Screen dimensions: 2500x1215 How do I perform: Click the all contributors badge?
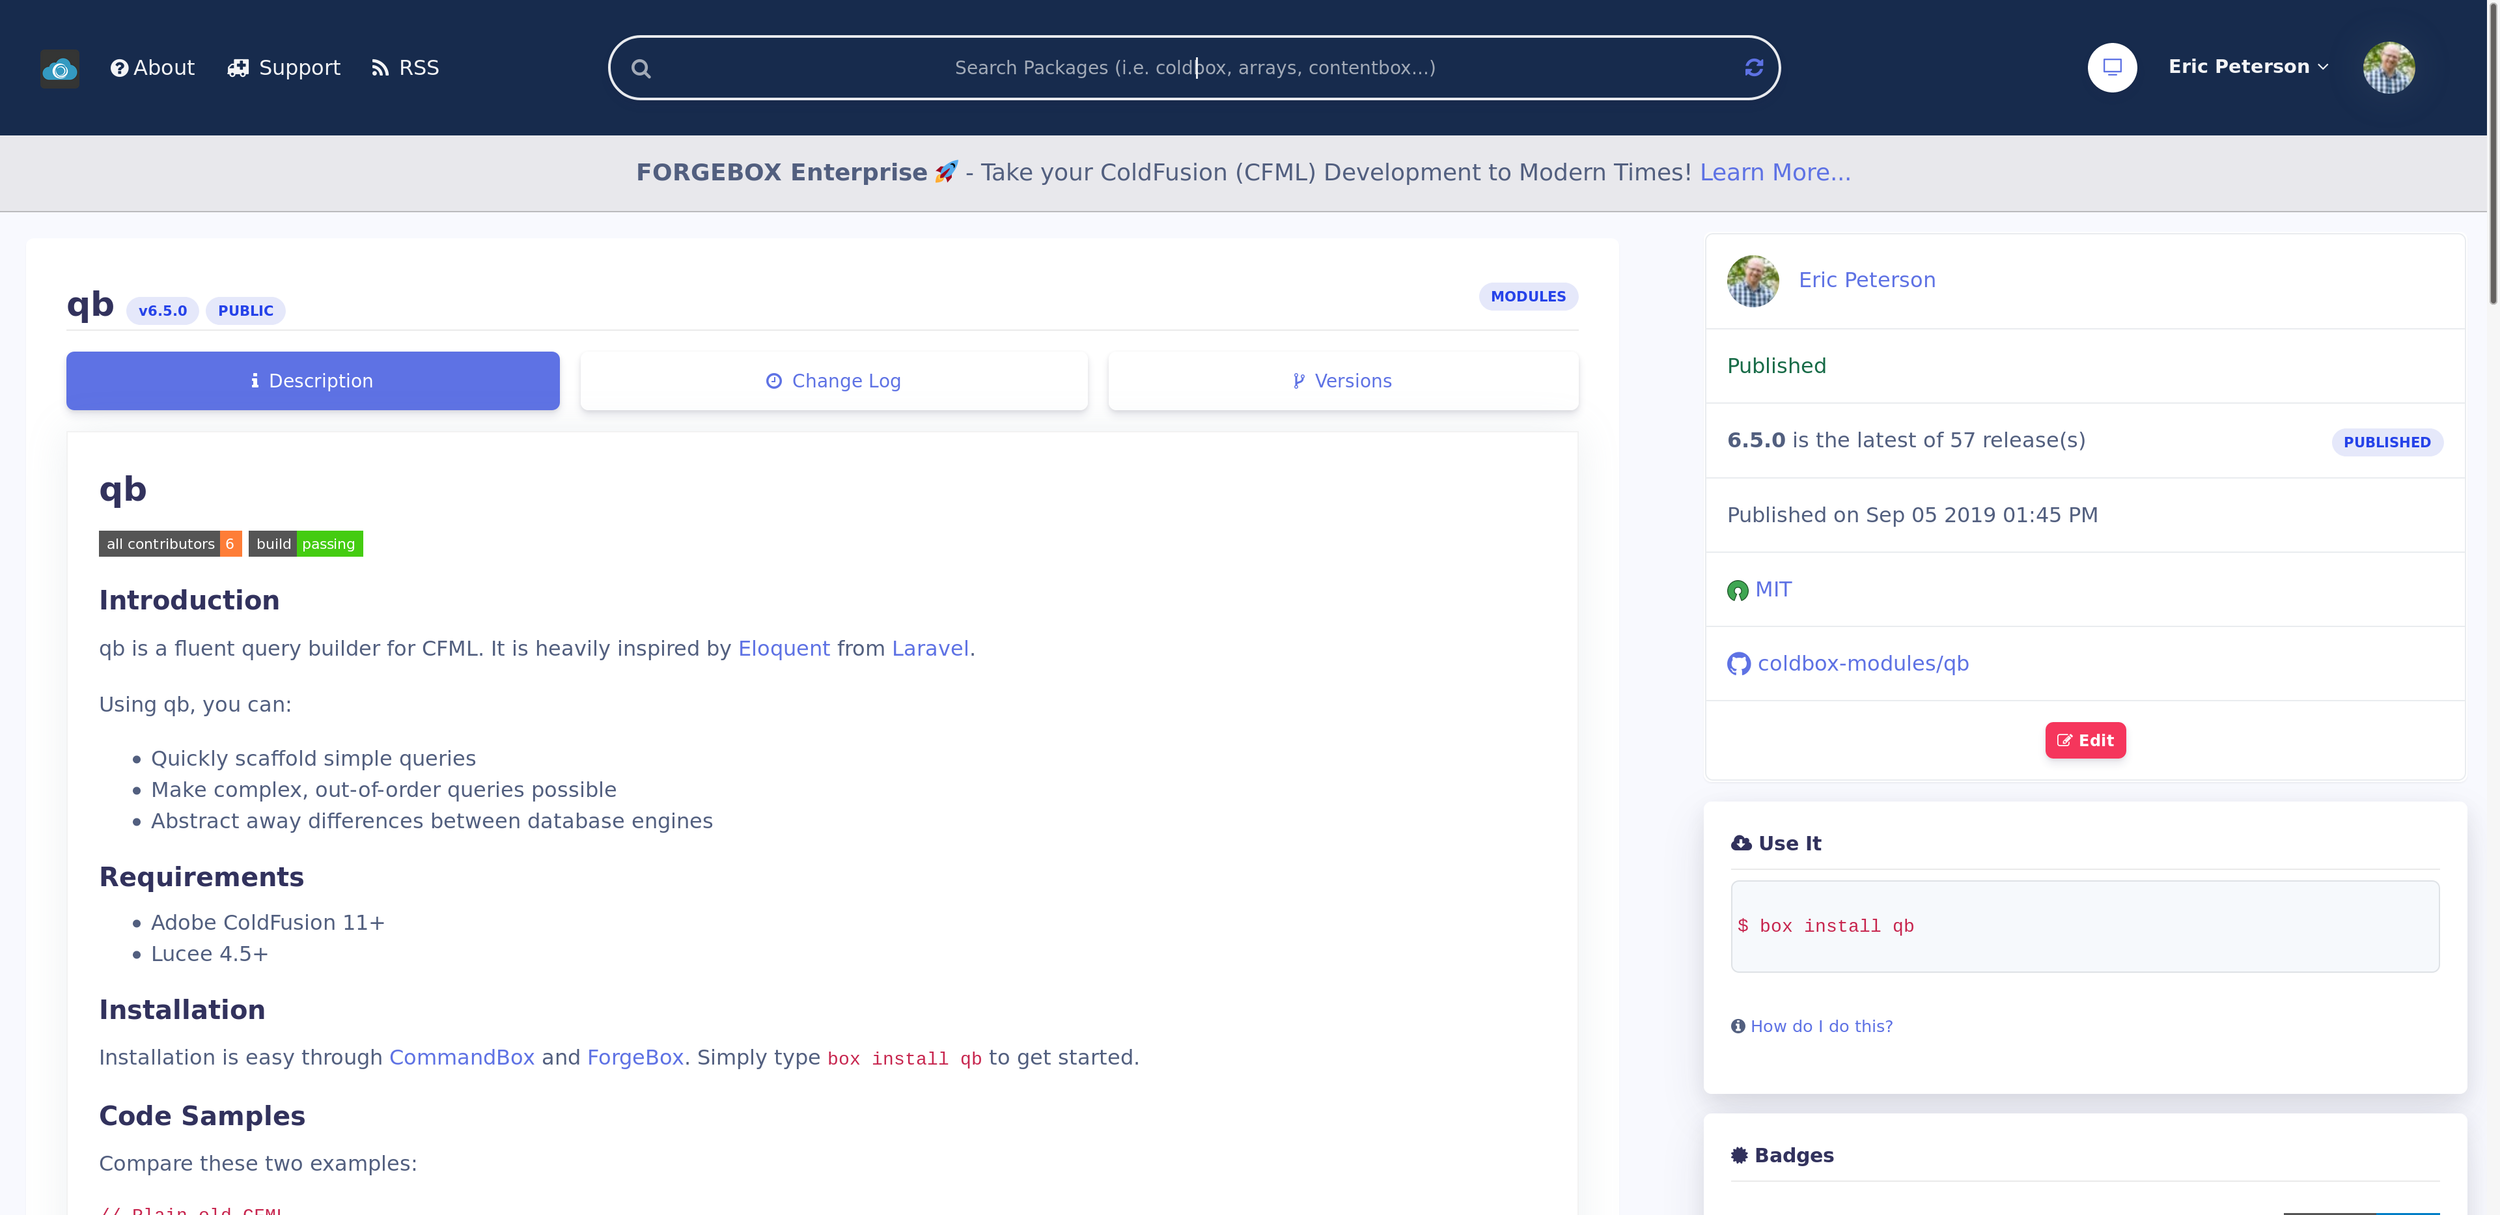[x=170, y=544]
